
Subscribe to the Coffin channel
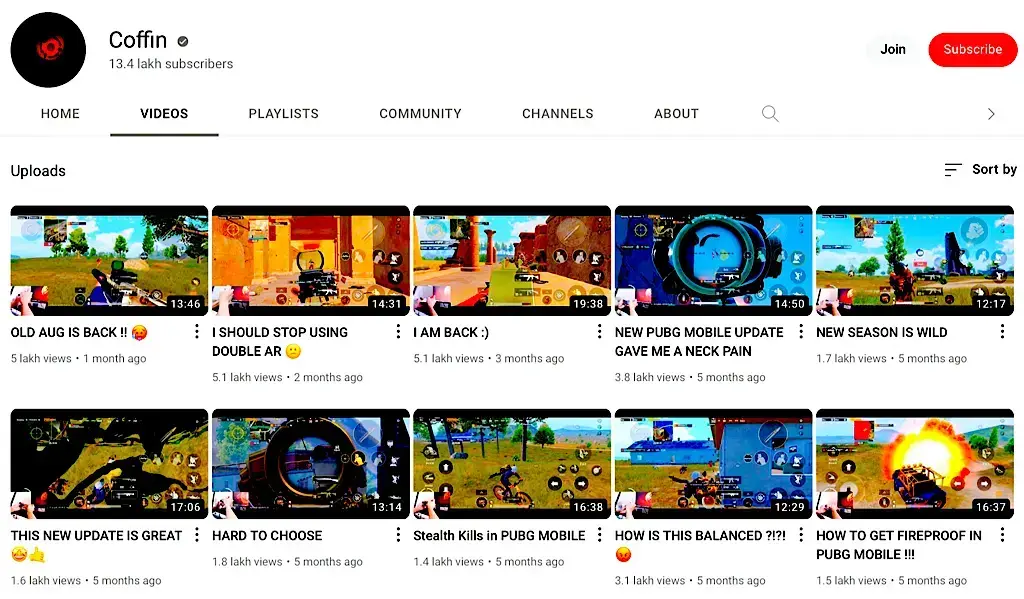click(972, 50)
